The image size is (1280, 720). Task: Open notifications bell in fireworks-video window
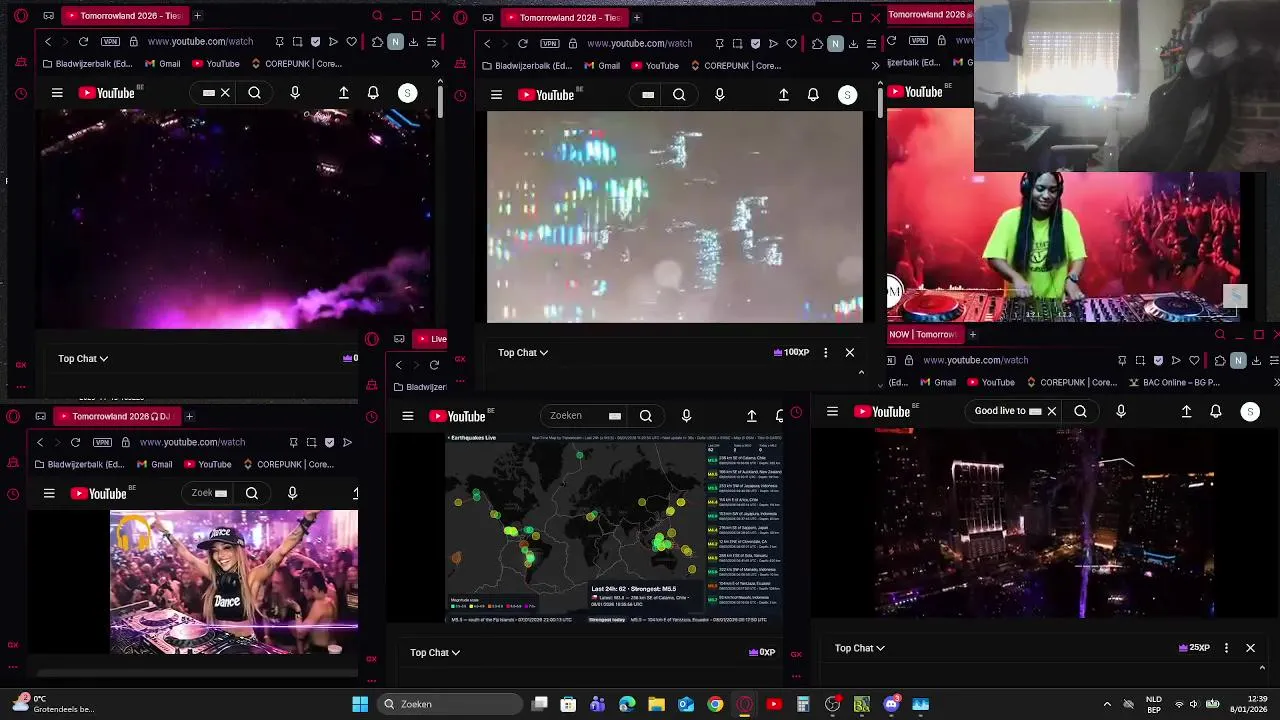tap(373, 93)
